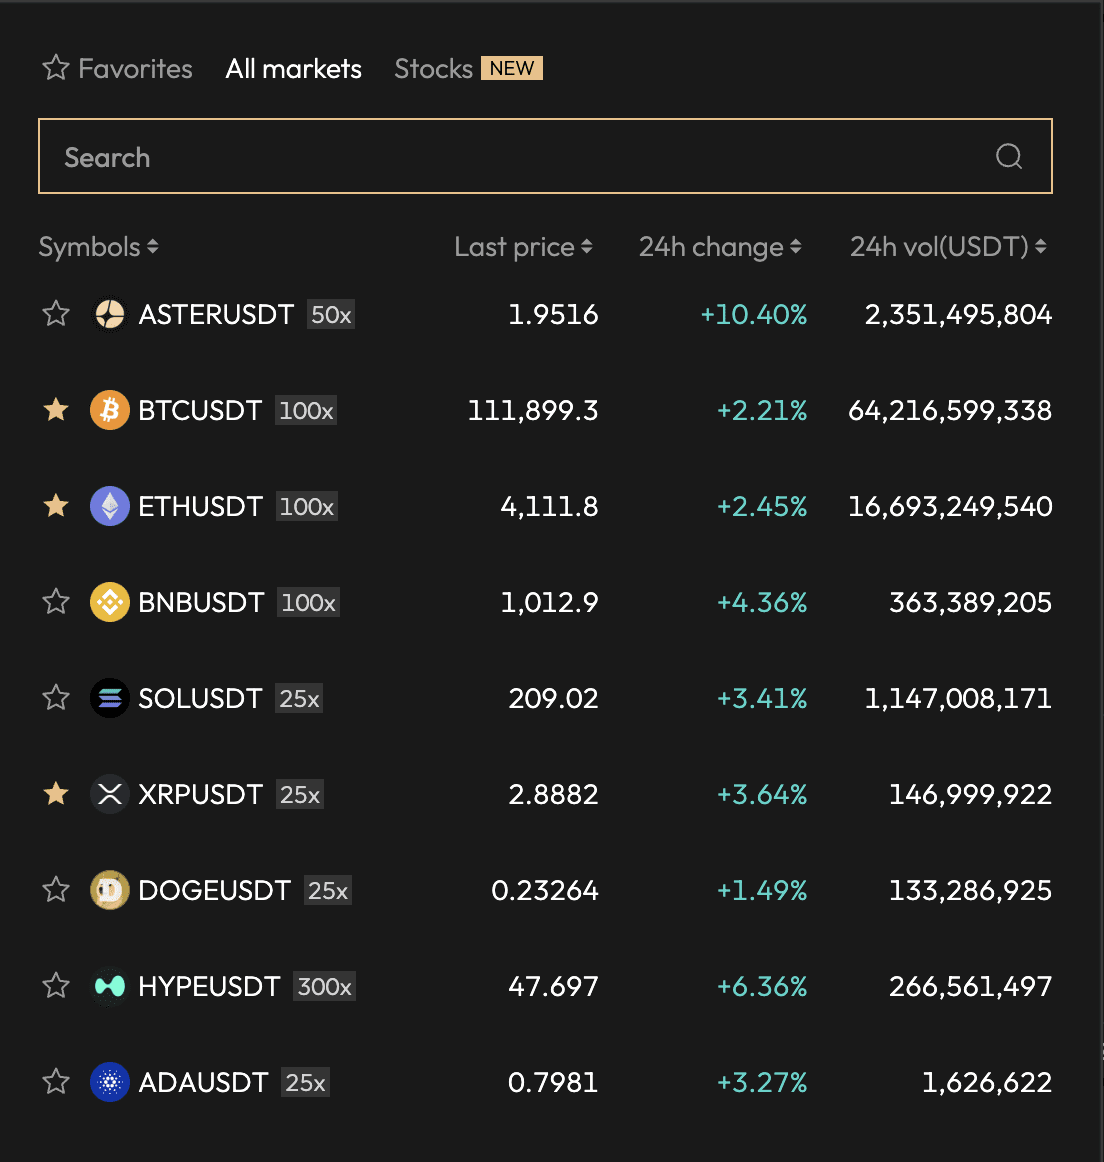The height and width of the screenshot is (1162, 1104).
Task: Open the XRPUSDT market pair
Action: tap(200, 794)
